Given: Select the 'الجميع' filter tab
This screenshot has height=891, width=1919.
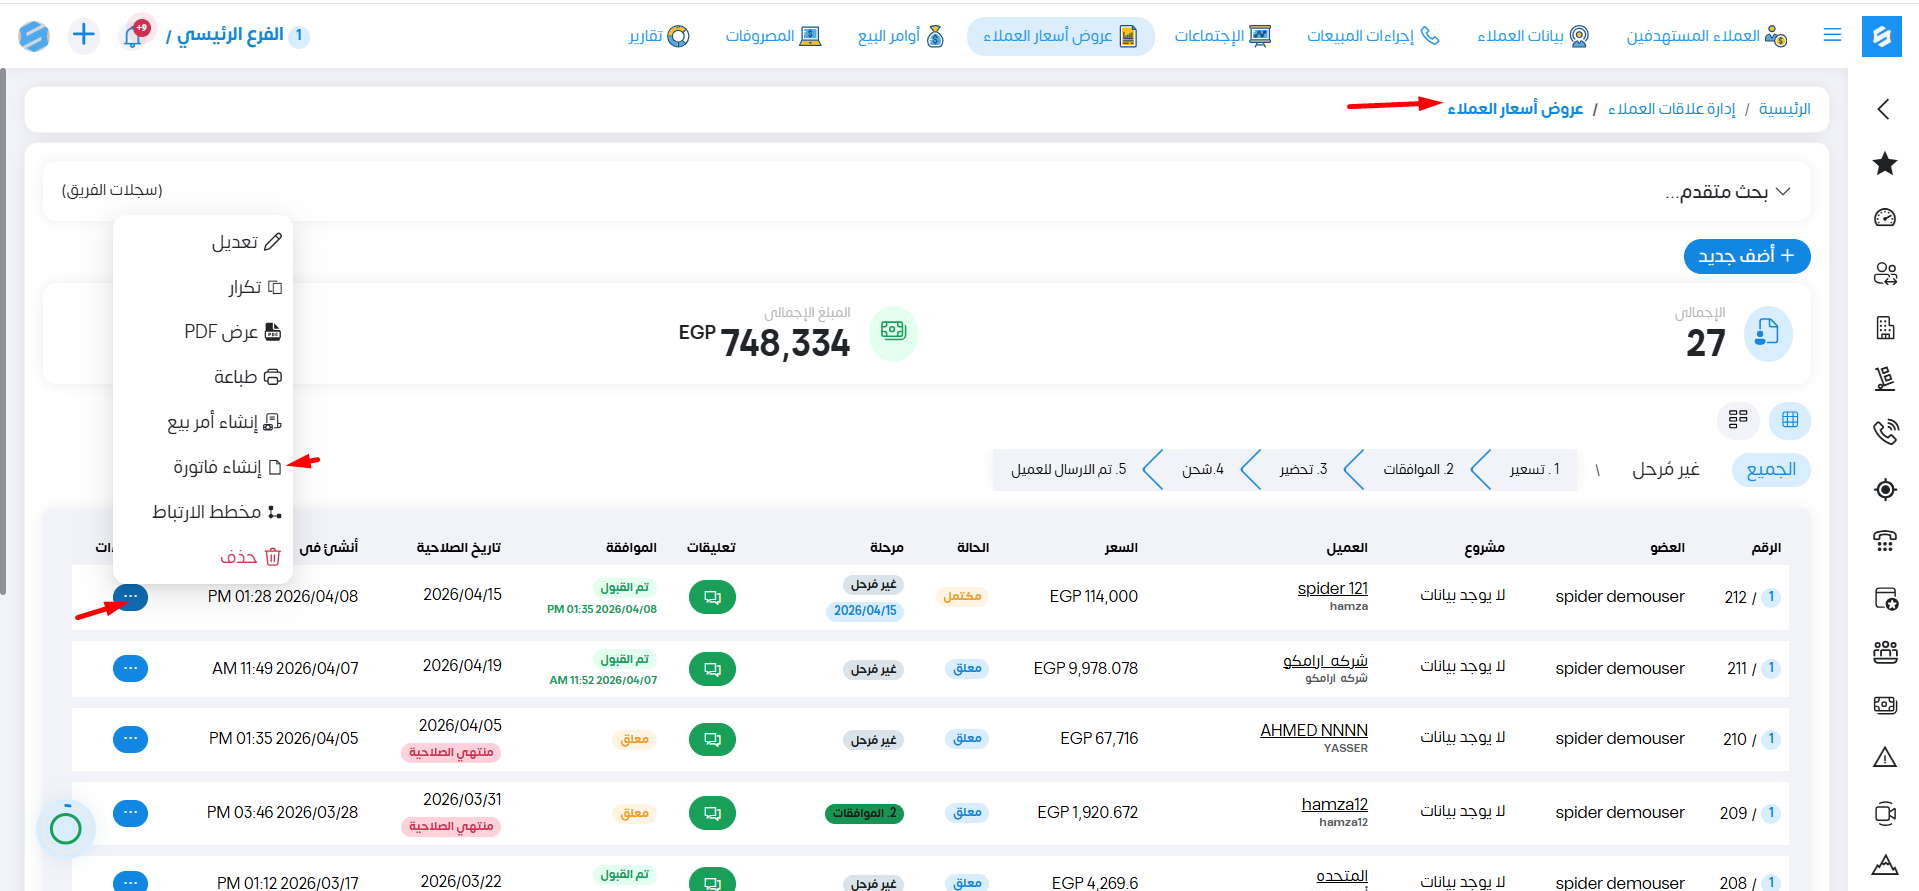Looking at the screenshot, I should 1770,470.
